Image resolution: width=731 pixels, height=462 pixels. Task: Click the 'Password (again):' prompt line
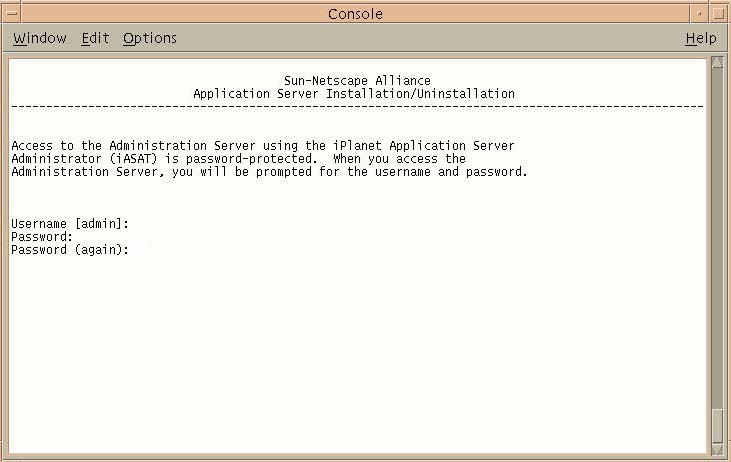[70, 250]
